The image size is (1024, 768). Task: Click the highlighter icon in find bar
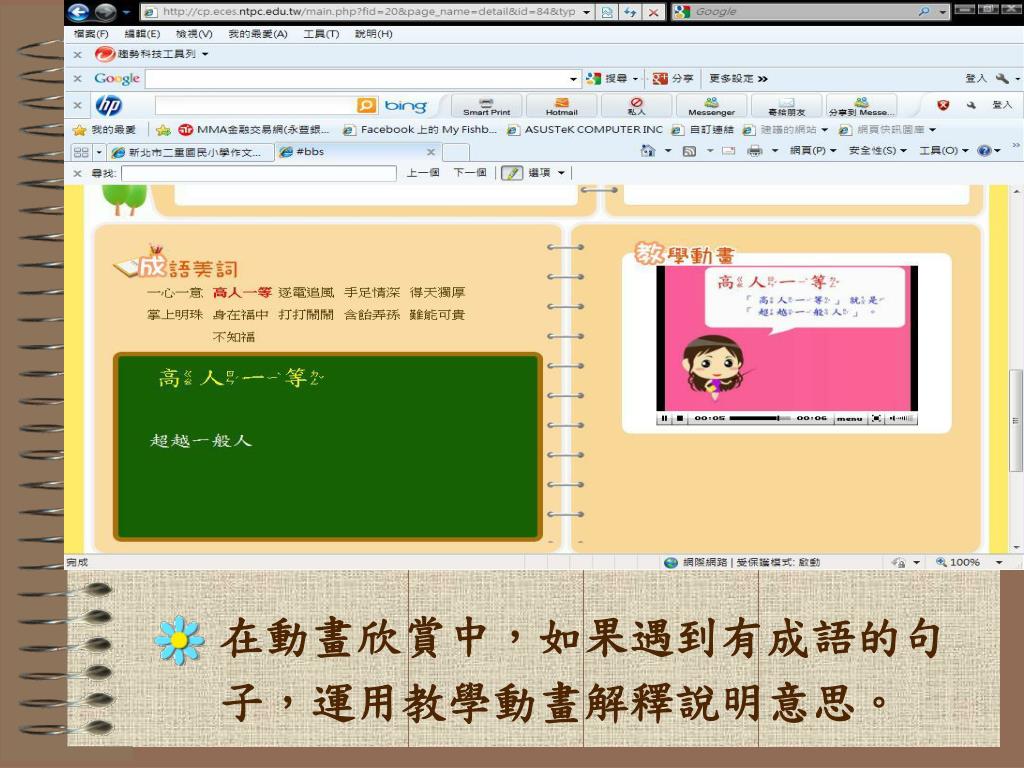[512, 173]
